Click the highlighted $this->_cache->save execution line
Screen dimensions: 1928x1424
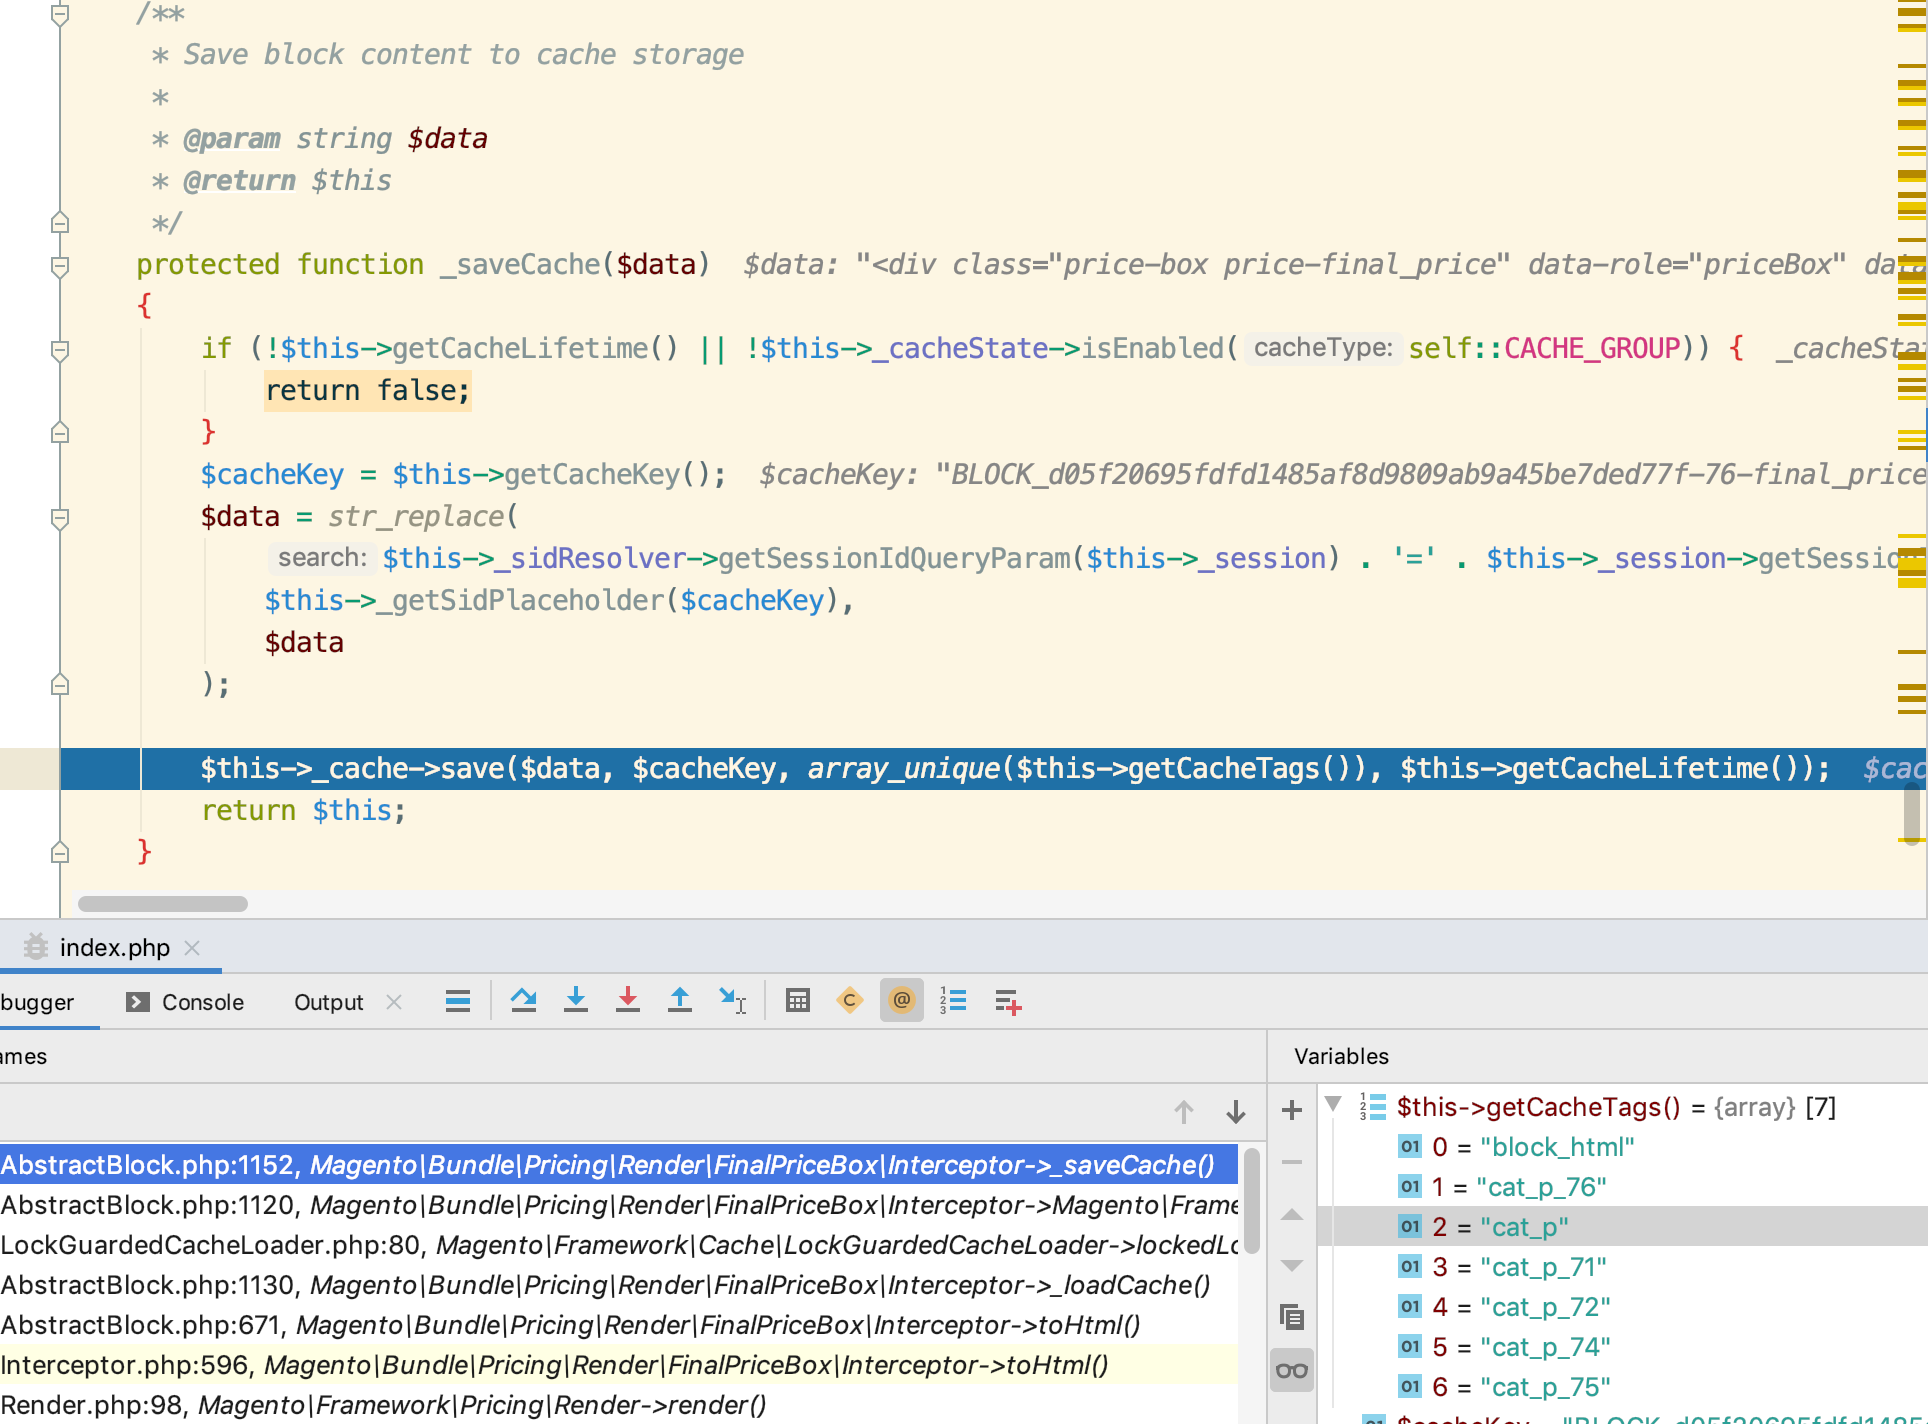coord(994,769)
